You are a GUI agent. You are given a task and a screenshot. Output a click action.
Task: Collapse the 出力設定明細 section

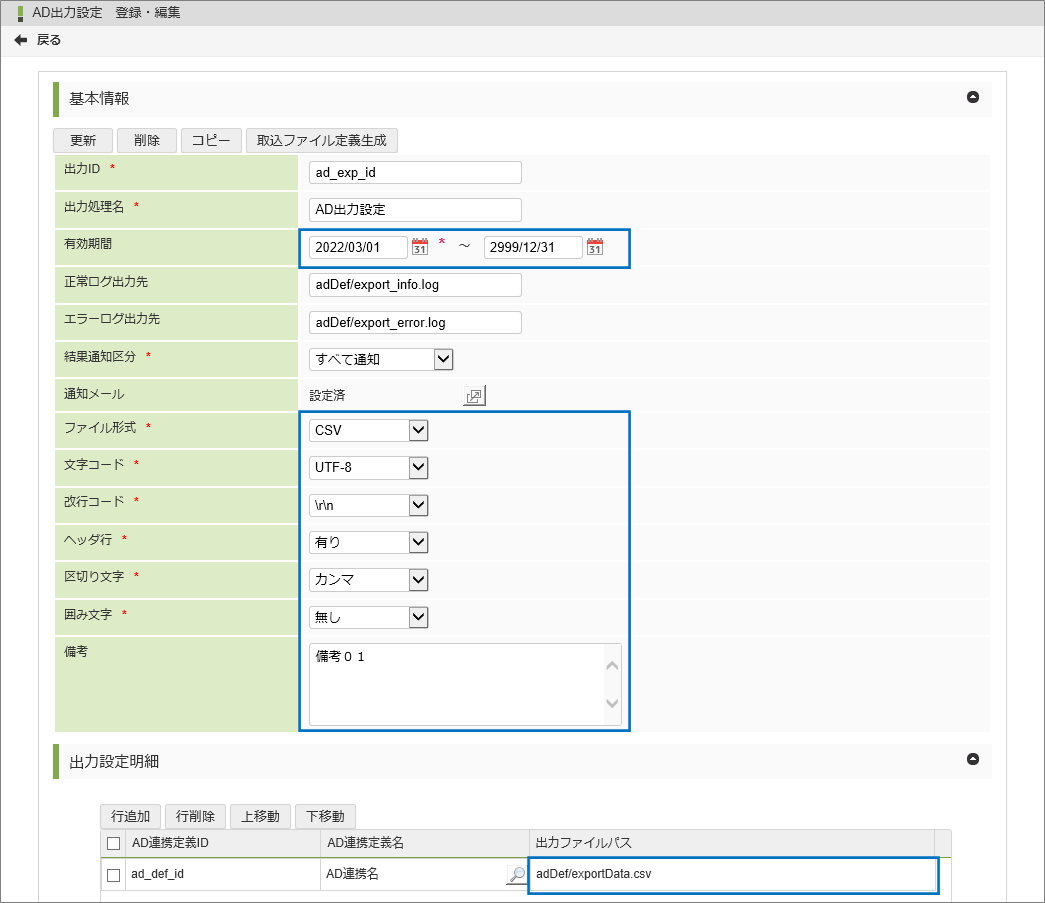pyautogui.click(x=972, y=759)
